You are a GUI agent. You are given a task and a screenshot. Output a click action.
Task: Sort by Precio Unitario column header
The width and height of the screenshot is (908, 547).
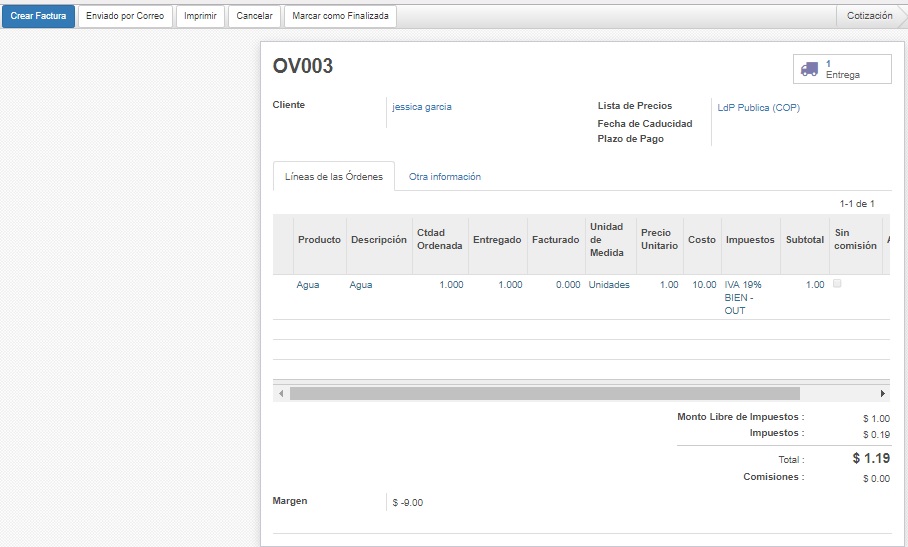click(x=659, y=240)
